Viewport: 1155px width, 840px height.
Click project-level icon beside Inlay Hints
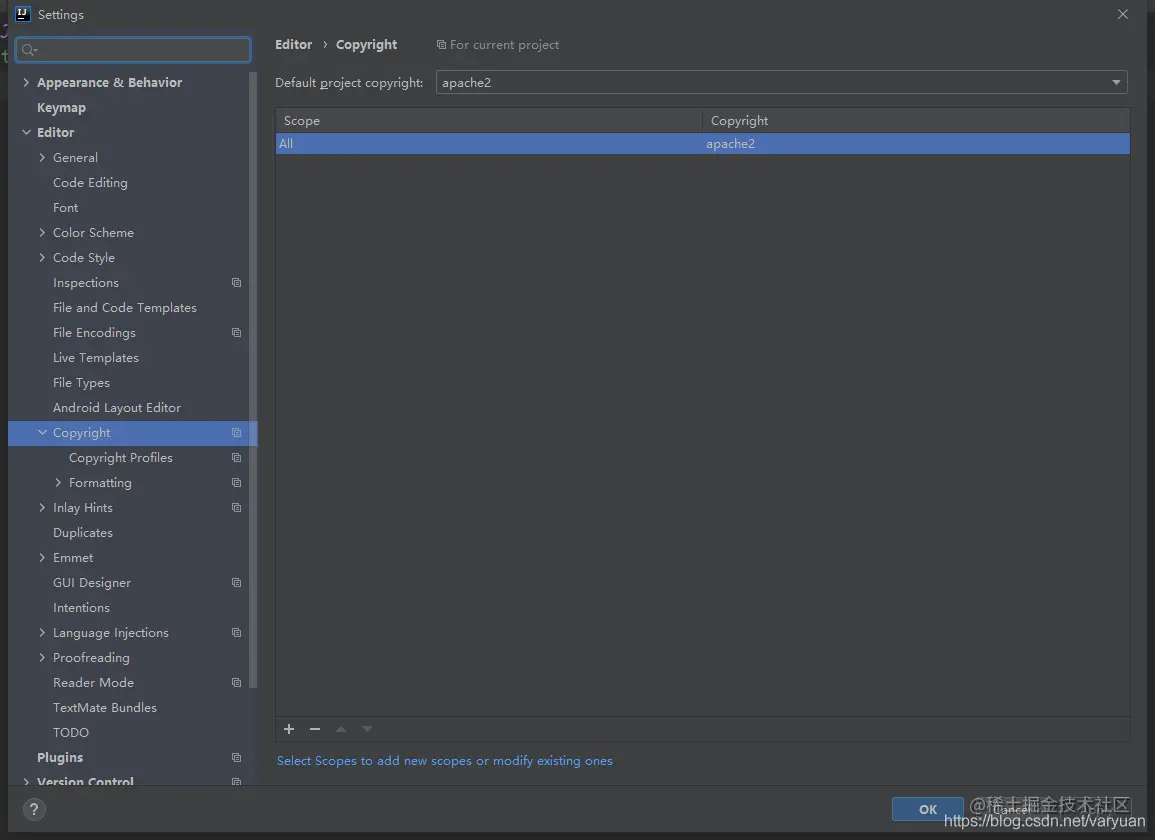tap(236, 508)
